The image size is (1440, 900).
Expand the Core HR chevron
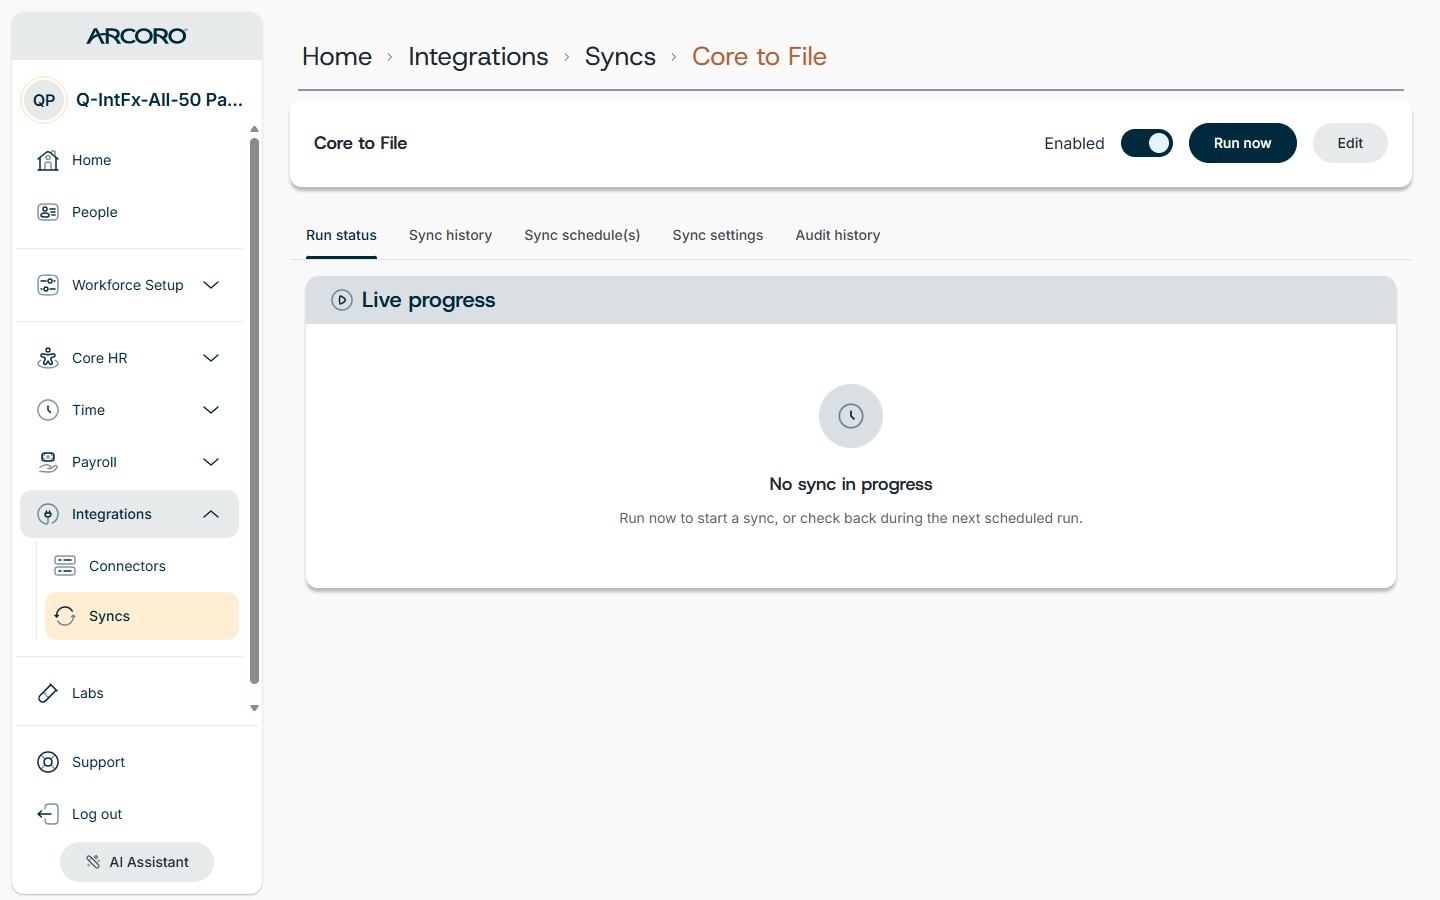211,358
